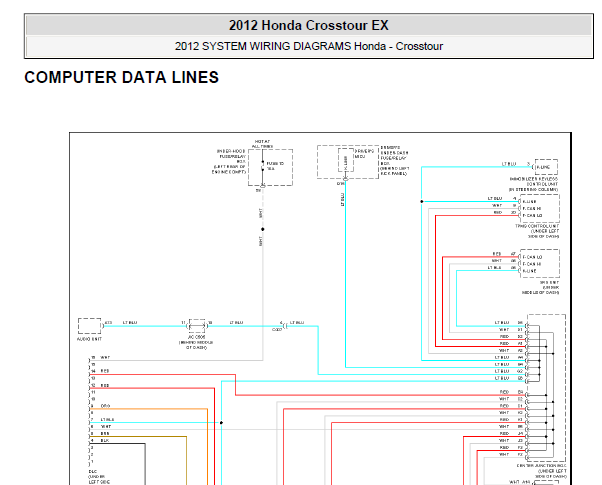Screen dimensions: 602x485
Task: Click the splice dot on the WHT fuse wire
Action: pyautogui.click(x=263, y=229)
